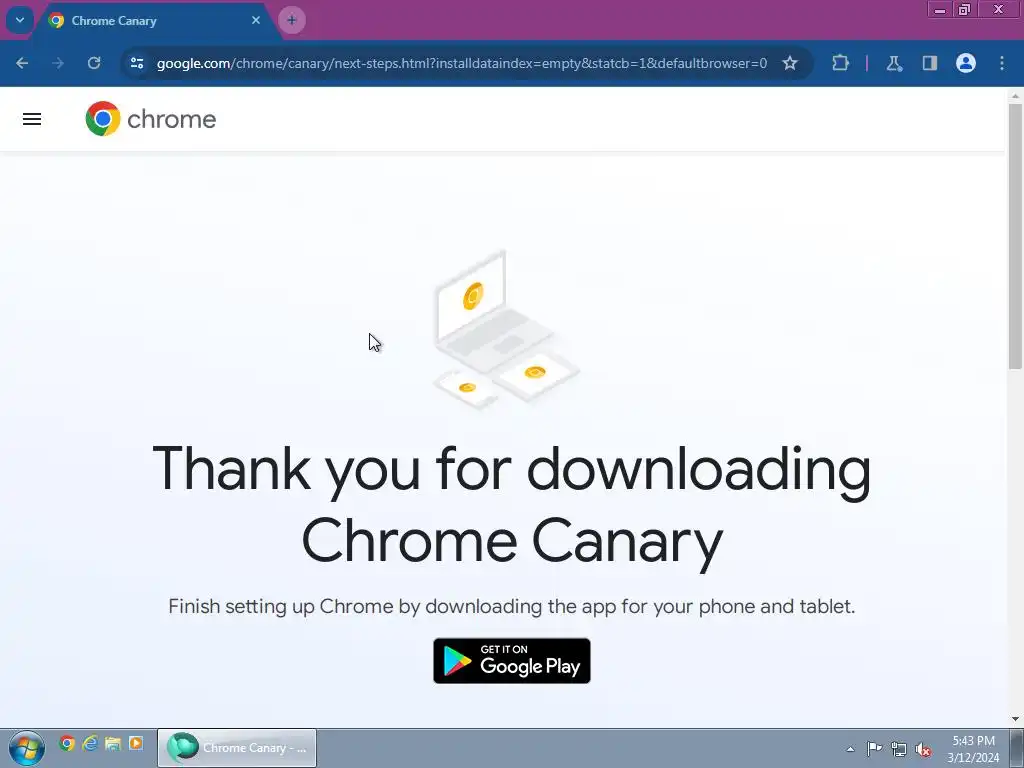Open the tab search dropdown arrow
This screenshot has width=1024, height=768.
click(x=20, y=20)
